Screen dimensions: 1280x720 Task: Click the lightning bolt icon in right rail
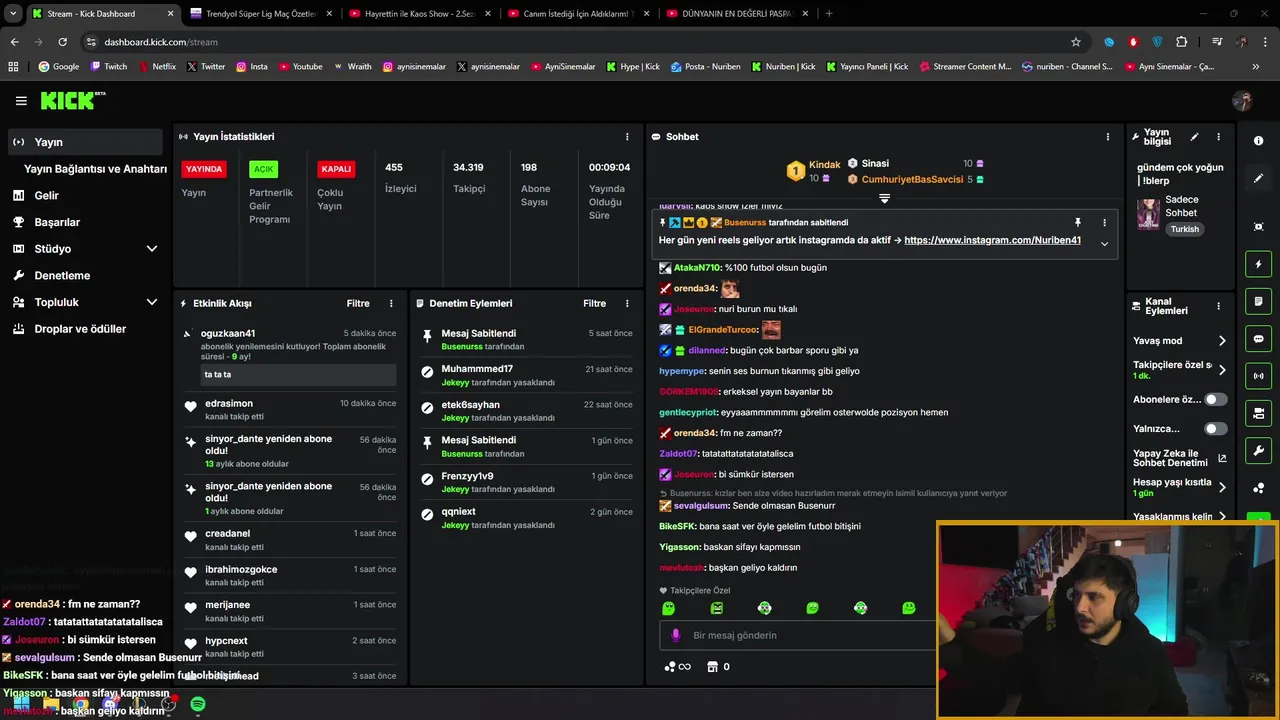pos(1259,264)
